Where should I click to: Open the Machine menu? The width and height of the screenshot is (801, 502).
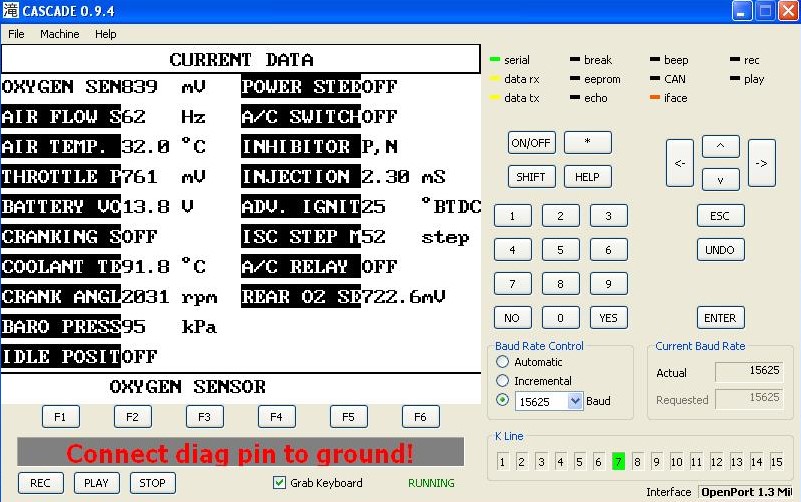click(x=59, y=34)
